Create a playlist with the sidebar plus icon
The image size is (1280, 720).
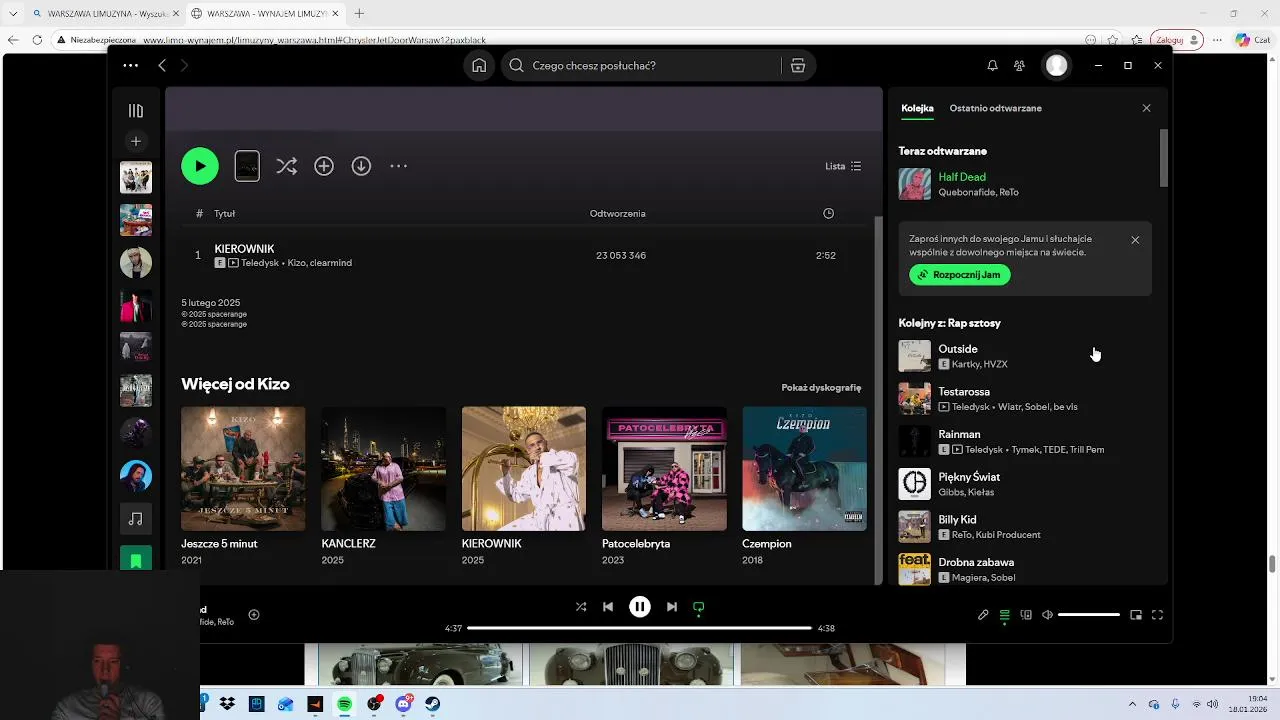tap(136, 141)
